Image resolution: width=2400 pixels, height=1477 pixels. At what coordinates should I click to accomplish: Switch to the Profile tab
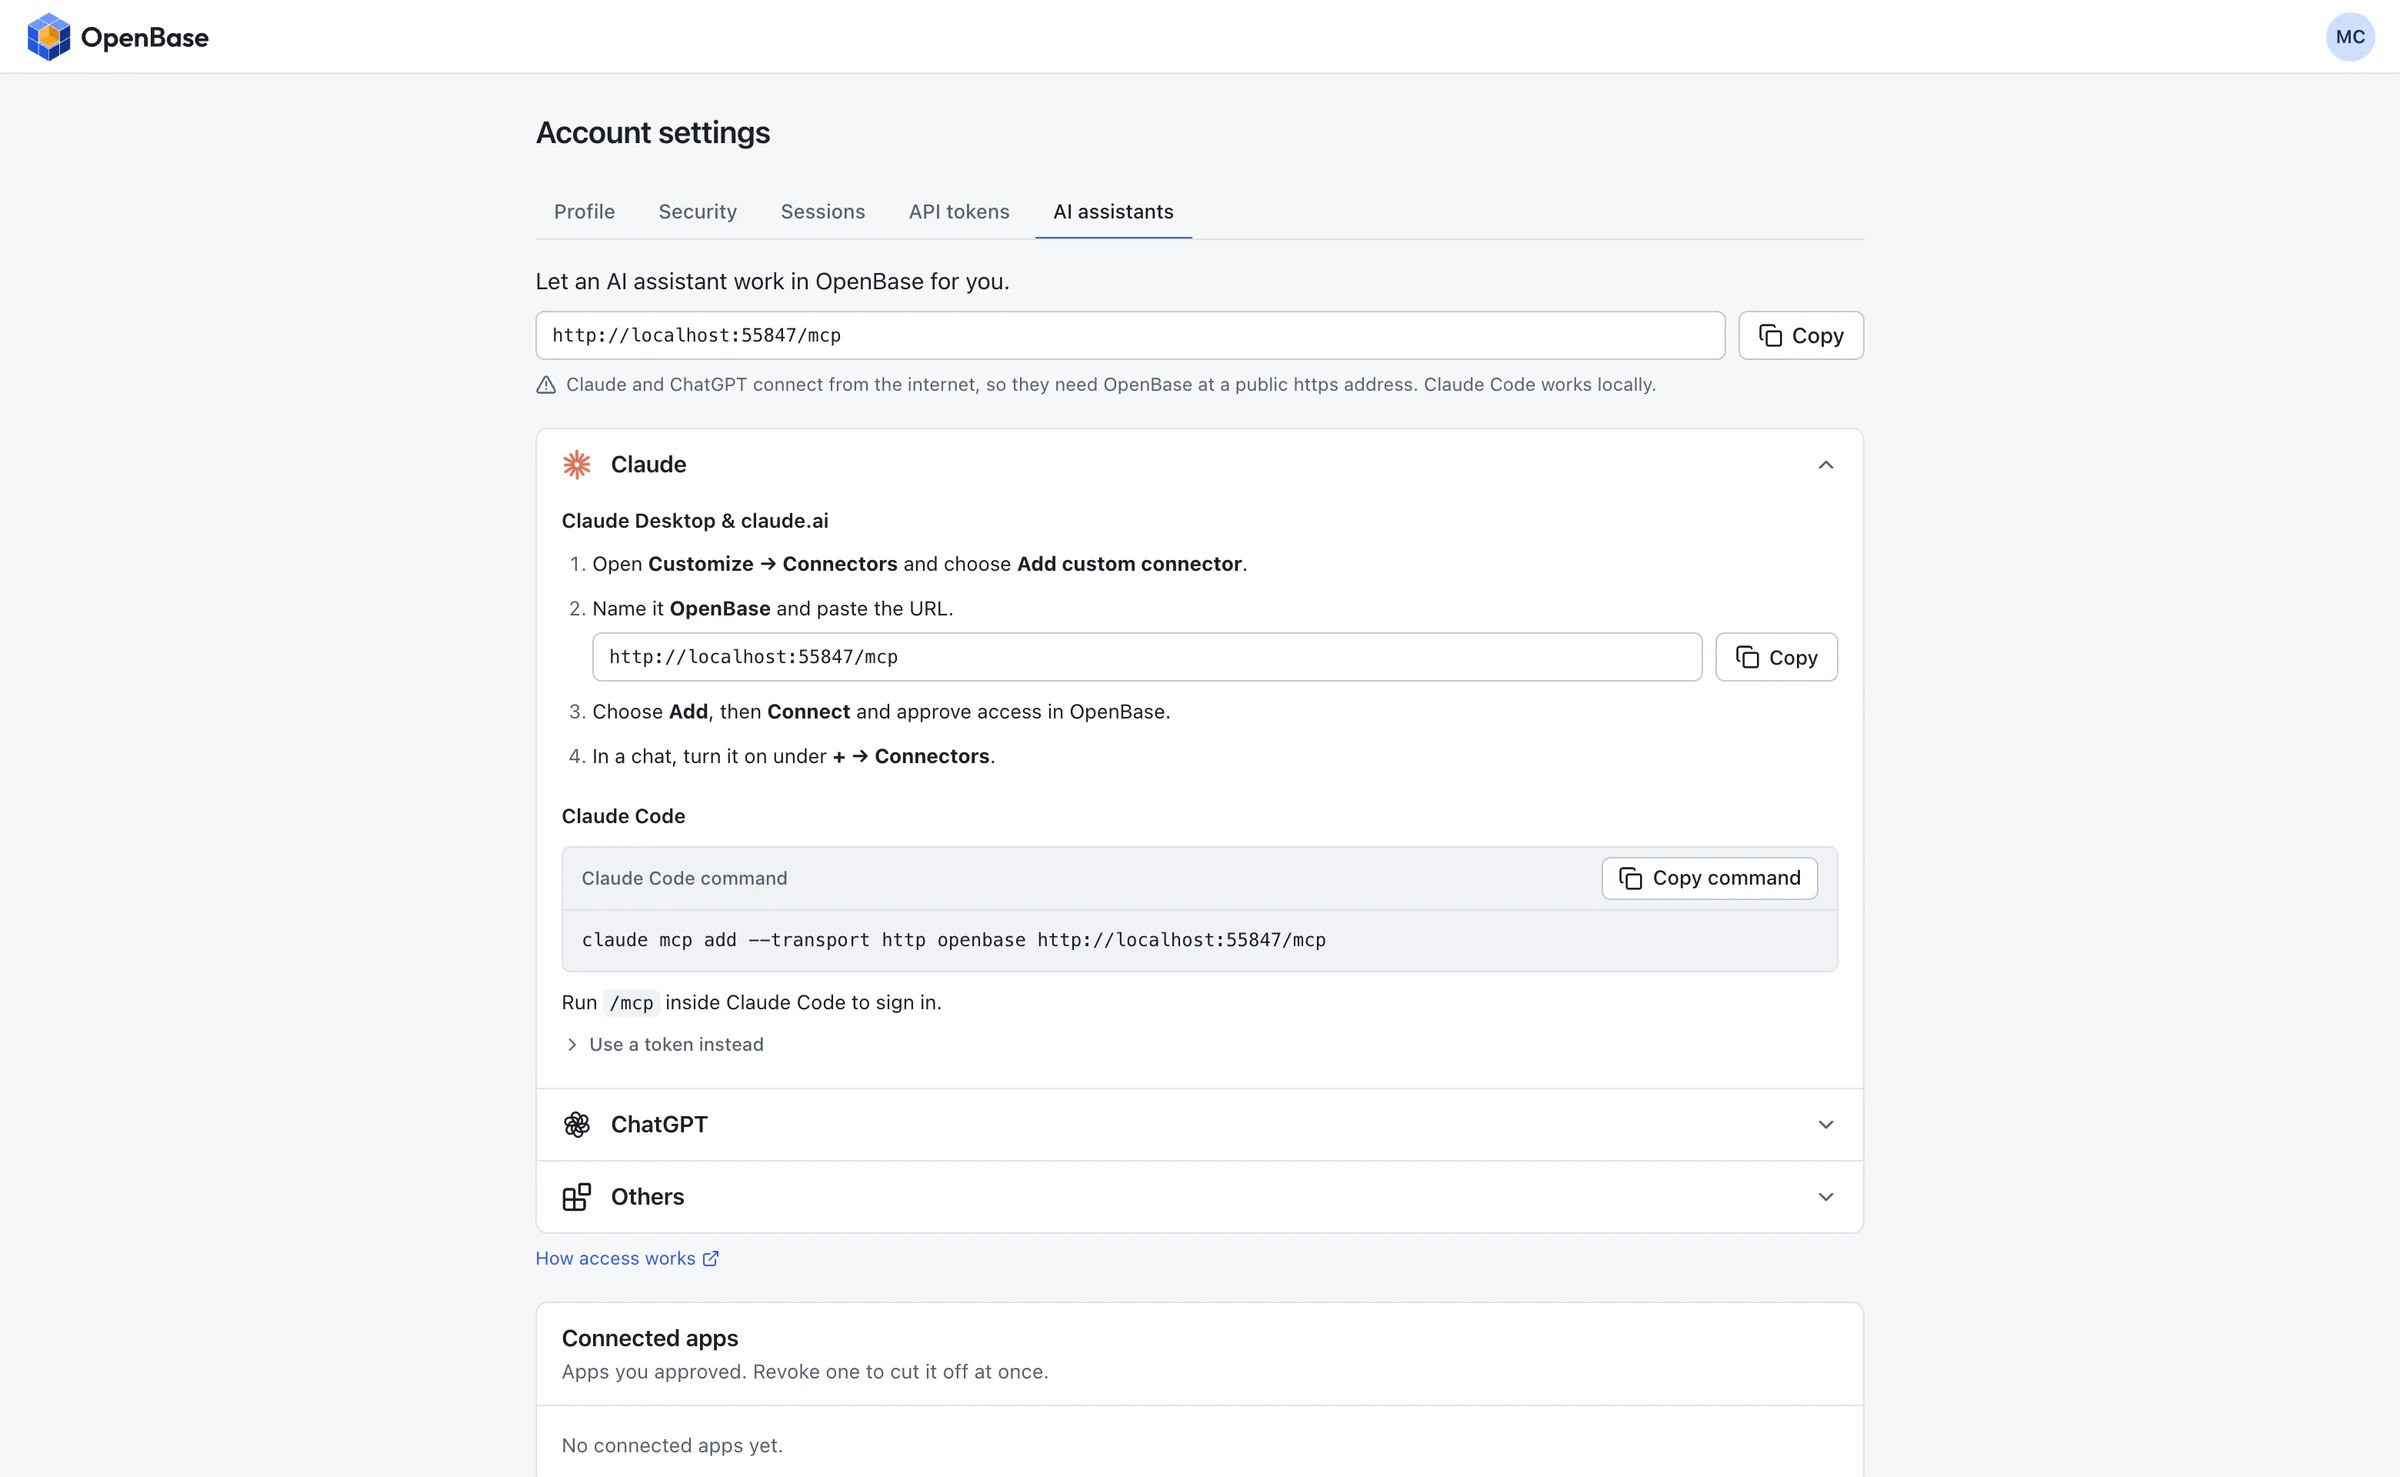tap(585, 212)
